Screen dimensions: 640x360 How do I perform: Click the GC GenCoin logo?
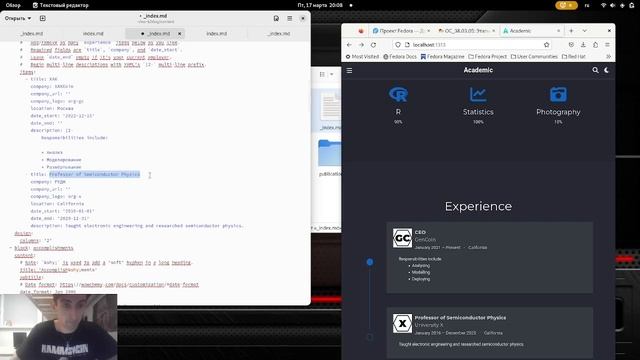point(402,238)
